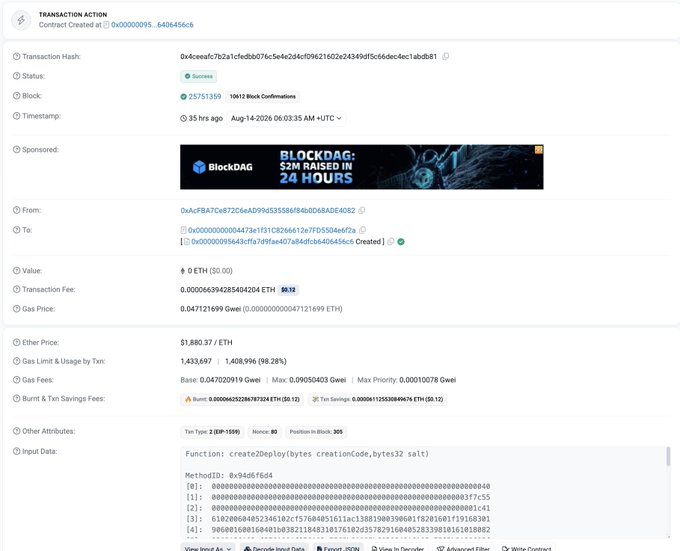Click help icon next to Gas Price
This screenshot has width=680, height=551.
(x=16, y=309)
